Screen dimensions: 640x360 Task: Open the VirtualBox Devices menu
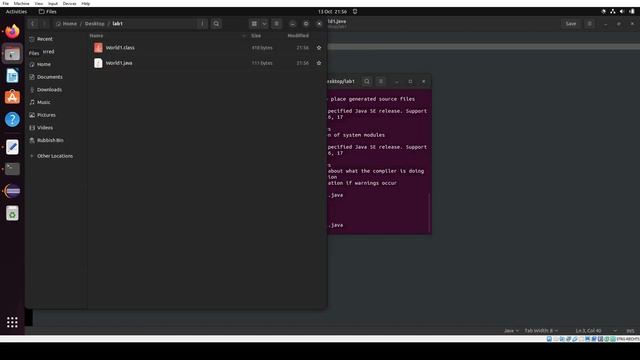pos(69,3)
